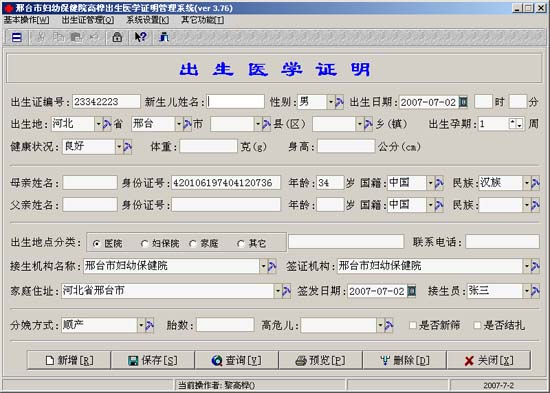This screenshot has width=550, height=393.
Task: Click edit-list icon next to 性别 dropdown
Action: pyautogui.click(x=339, y=102)
